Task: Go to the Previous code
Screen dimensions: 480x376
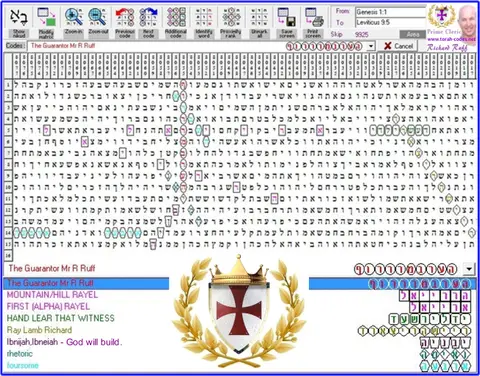Action: tap(125, 22)
